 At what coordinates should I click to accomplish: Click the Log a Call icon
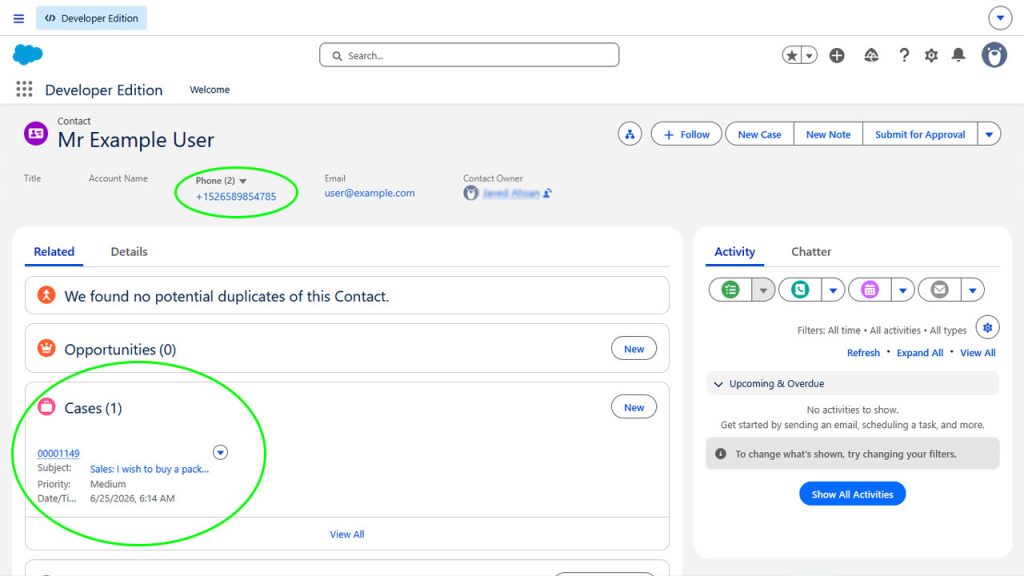point(800,289)
